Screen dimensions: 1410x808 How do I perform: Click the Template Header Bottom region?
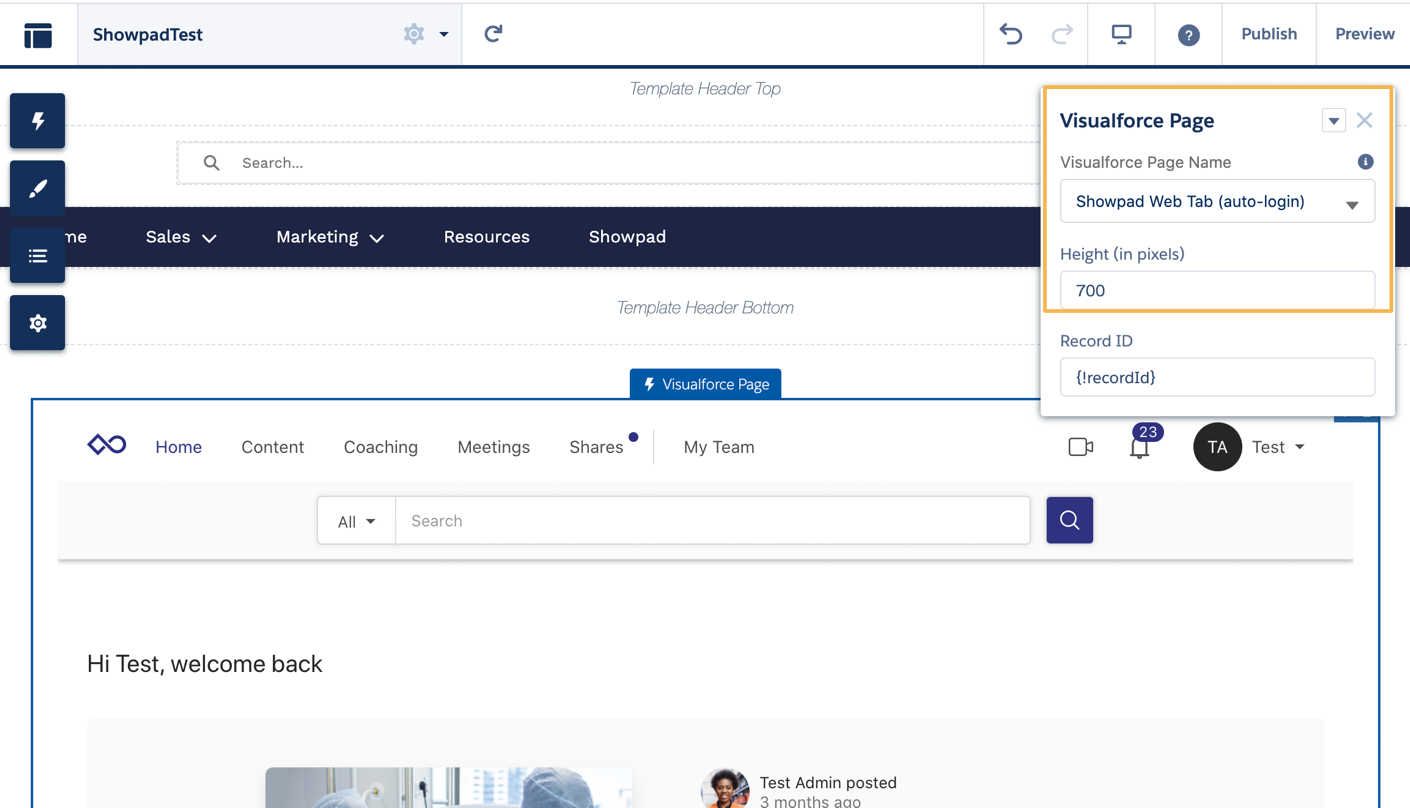click(705, 308)
